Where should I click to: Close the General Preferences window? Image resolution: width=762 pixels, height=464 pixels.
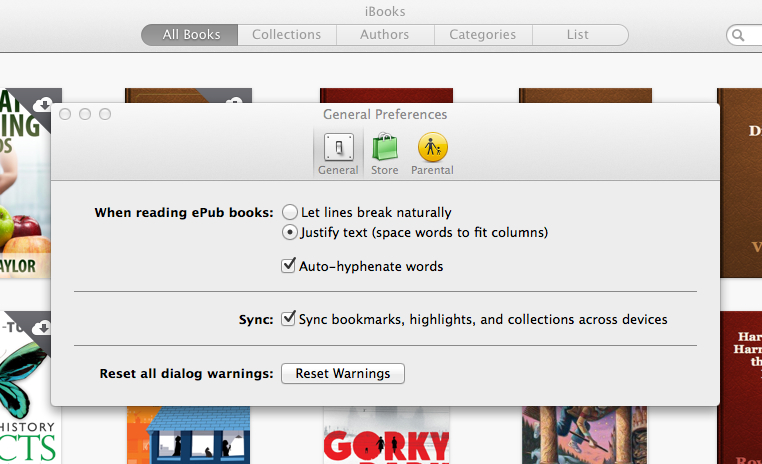[65, 114]
